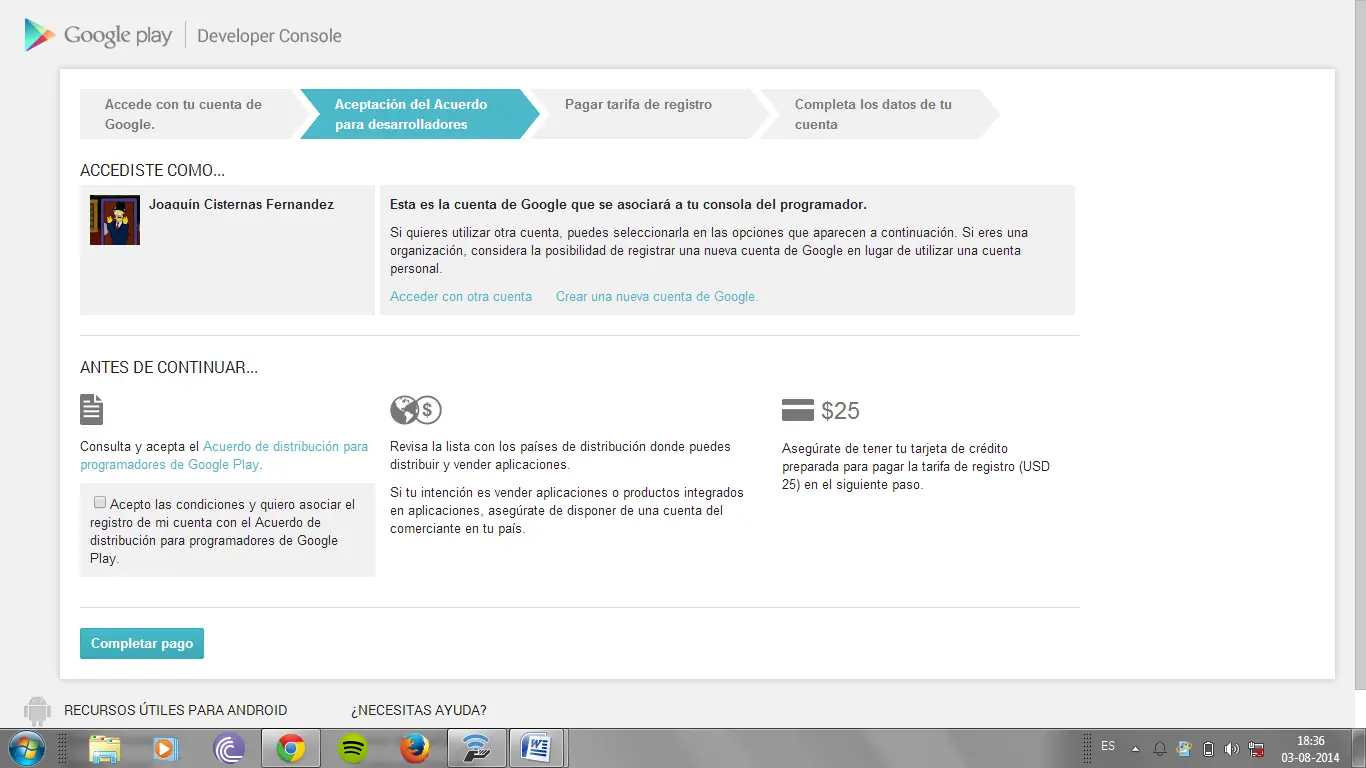Click the ES language indicator

pyautogui.click(x=1108, y=746)
